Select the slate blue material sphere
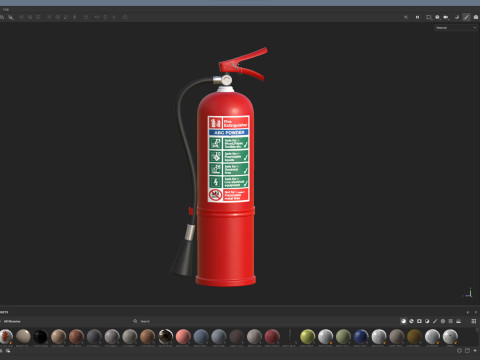 coord(201,337)
